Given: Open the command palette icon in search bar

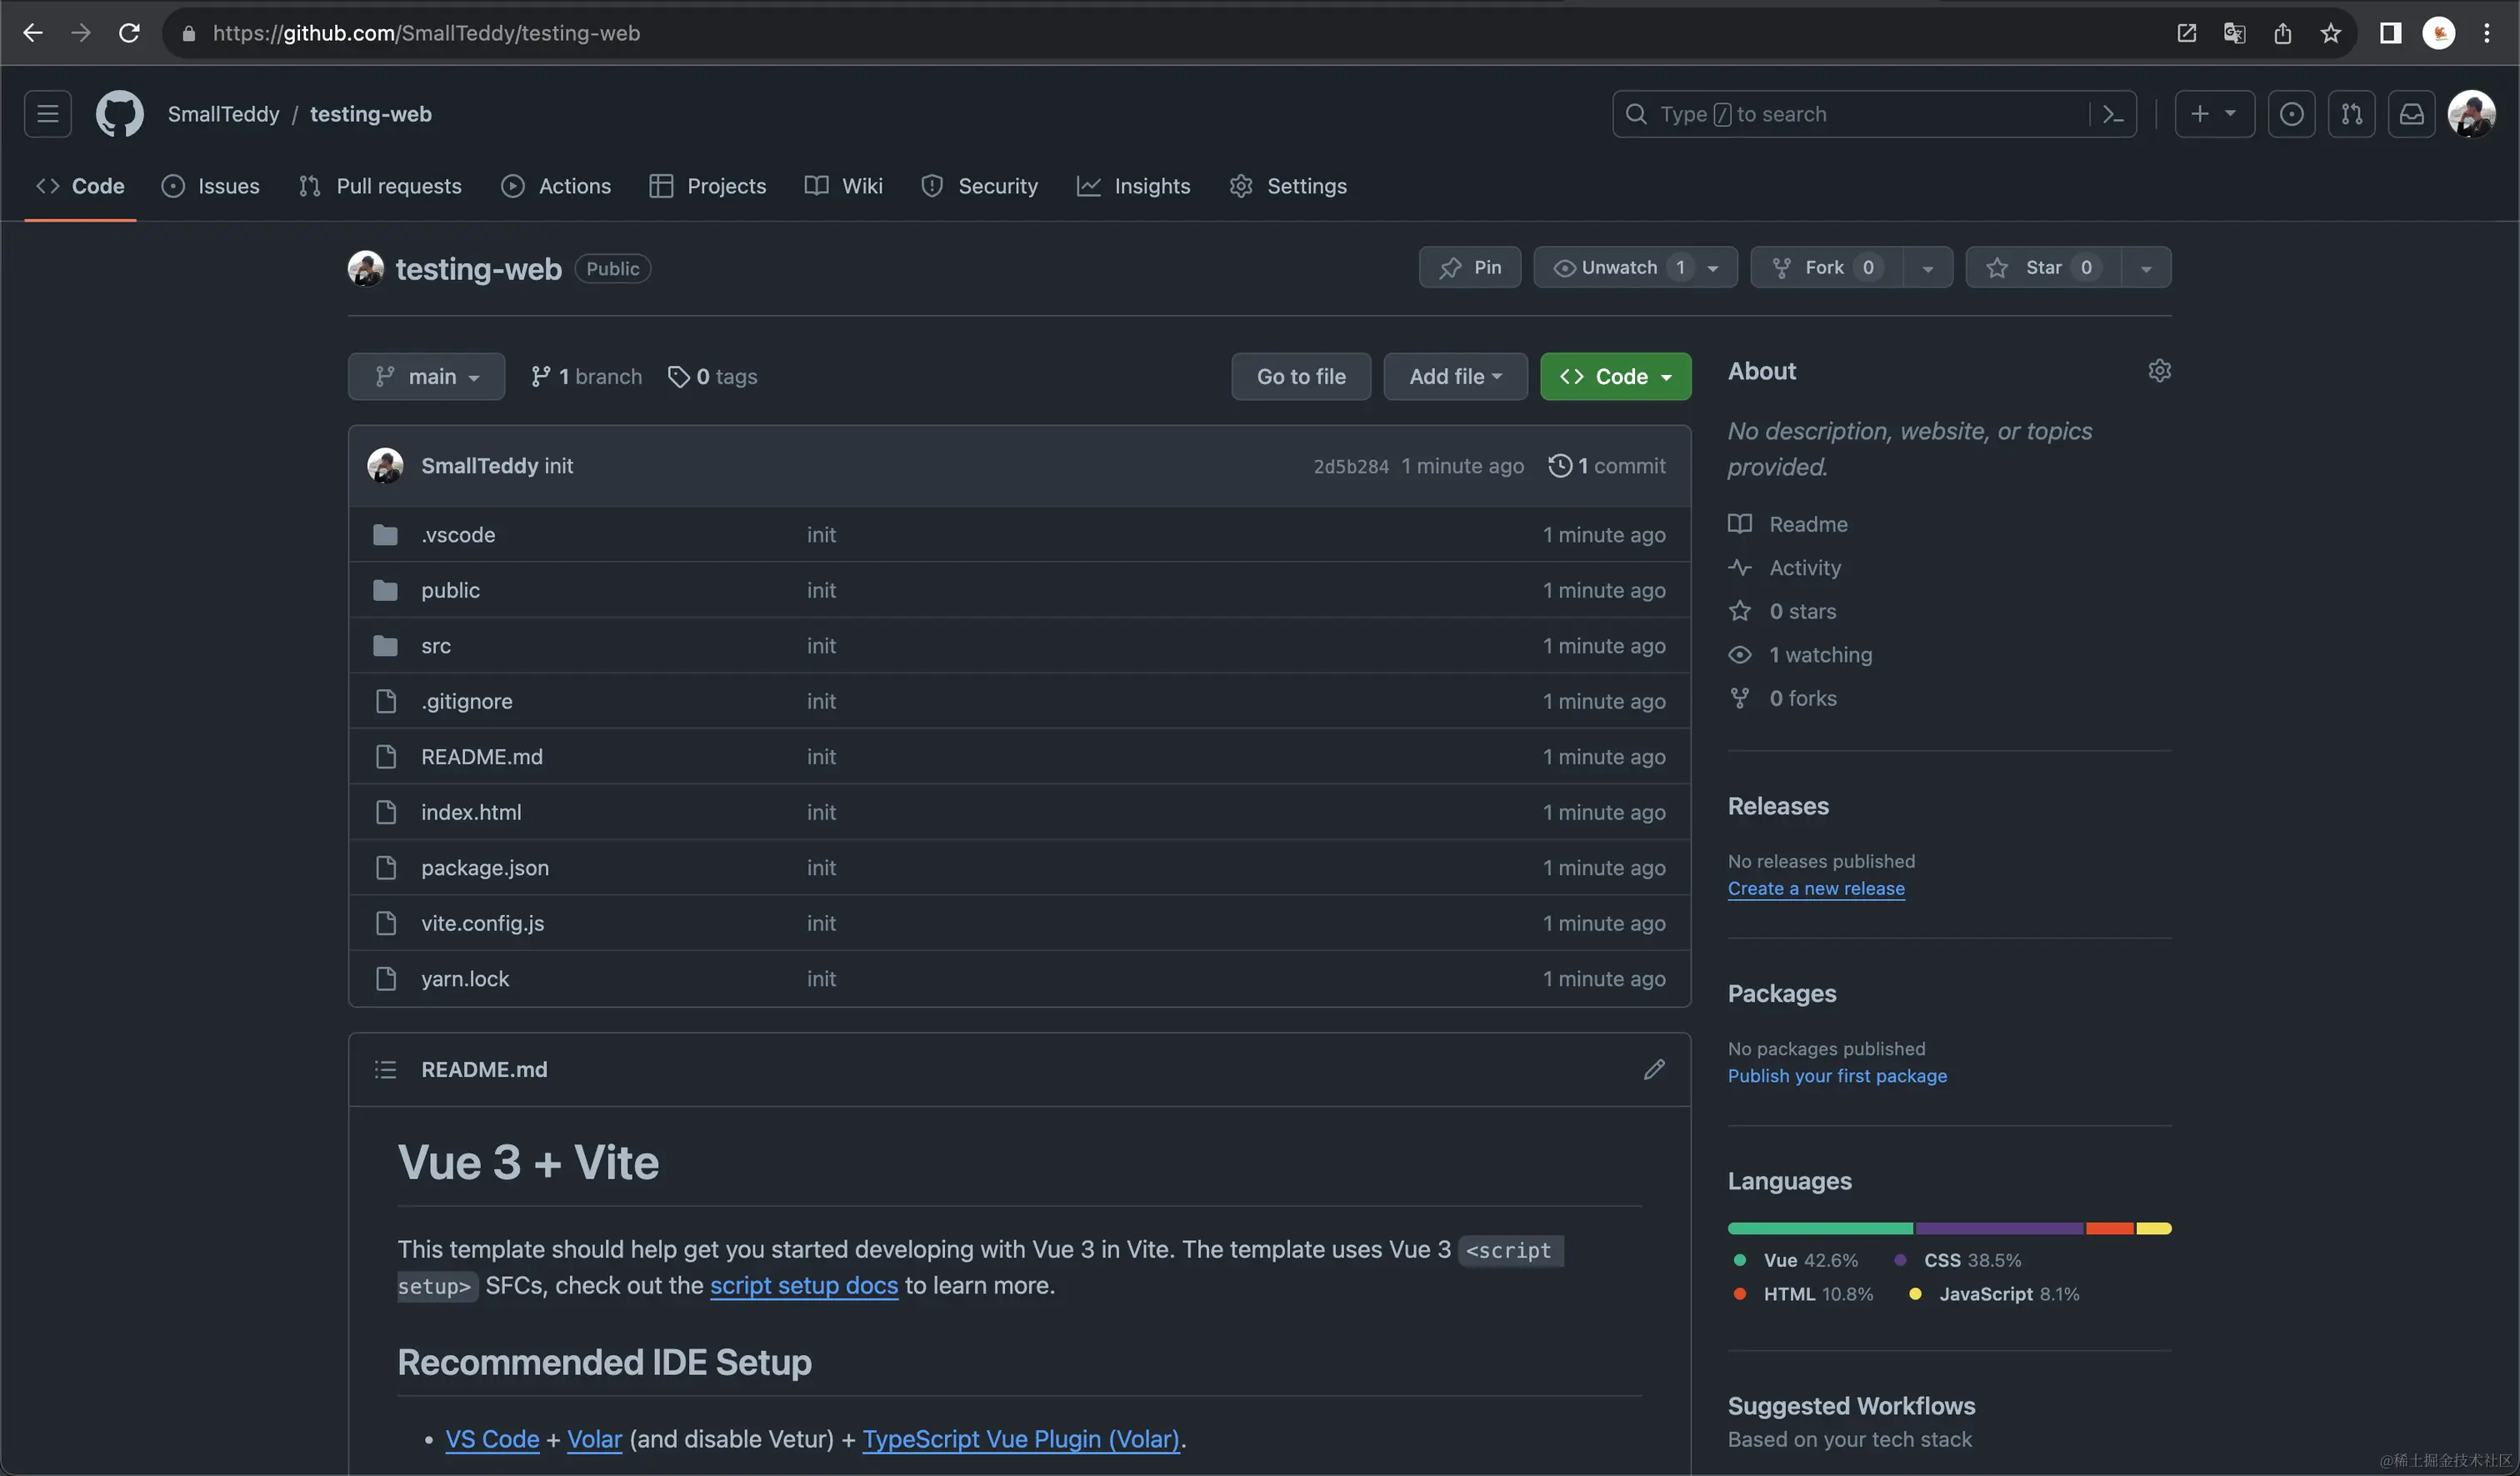Looking at the screenshot, I should (2113, 114).
